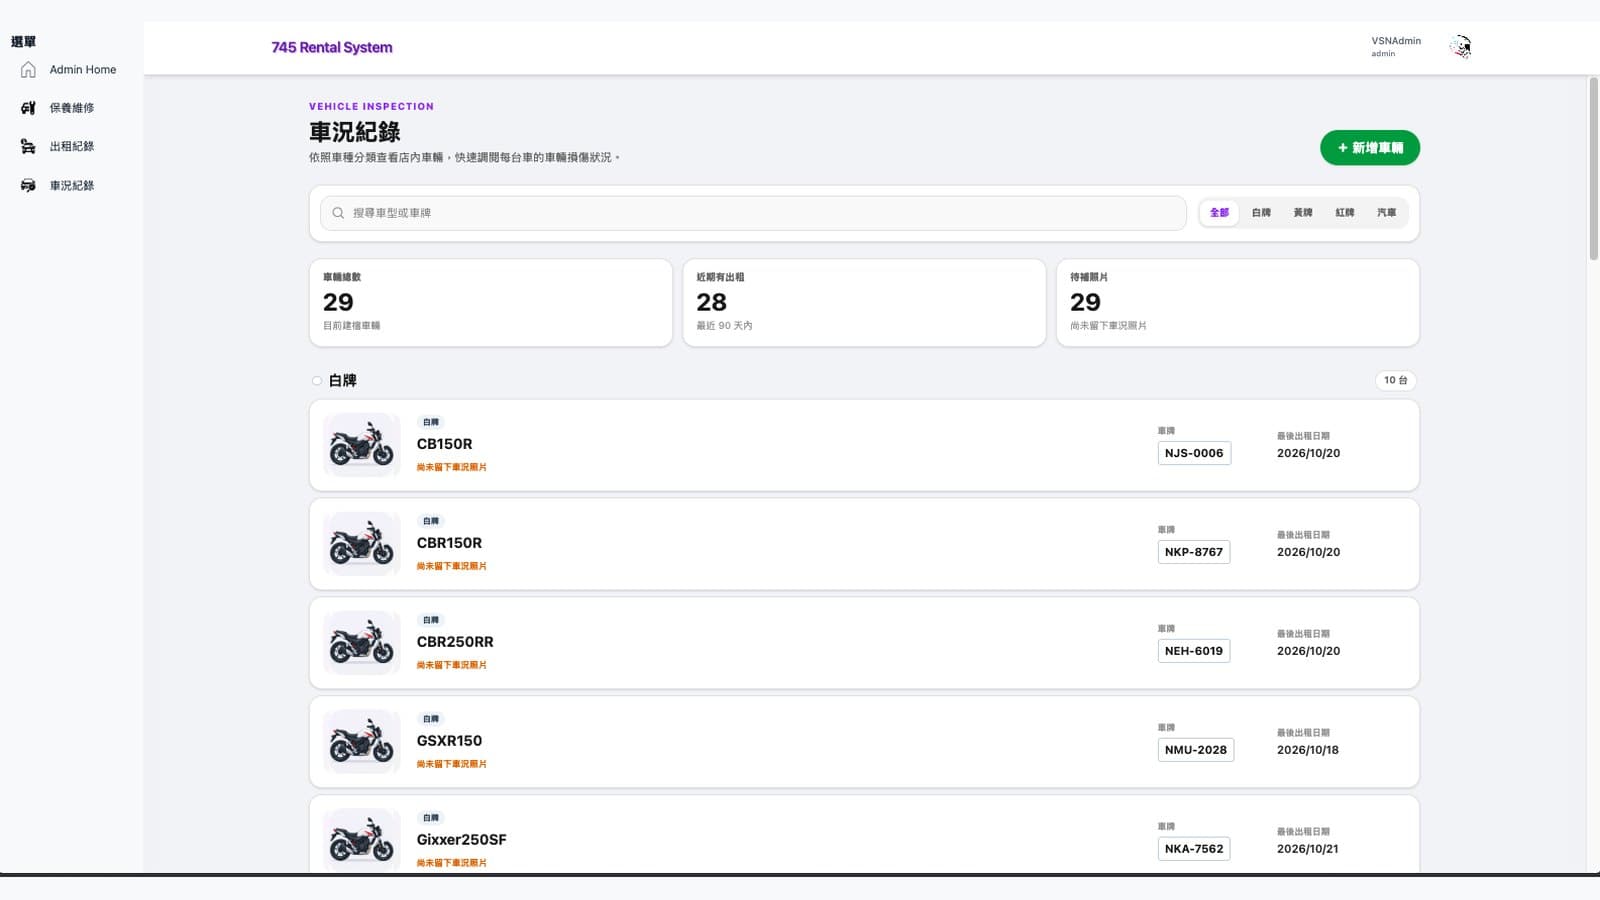Click the circle icon beside 白牌 heading

(x=317, y=381)
